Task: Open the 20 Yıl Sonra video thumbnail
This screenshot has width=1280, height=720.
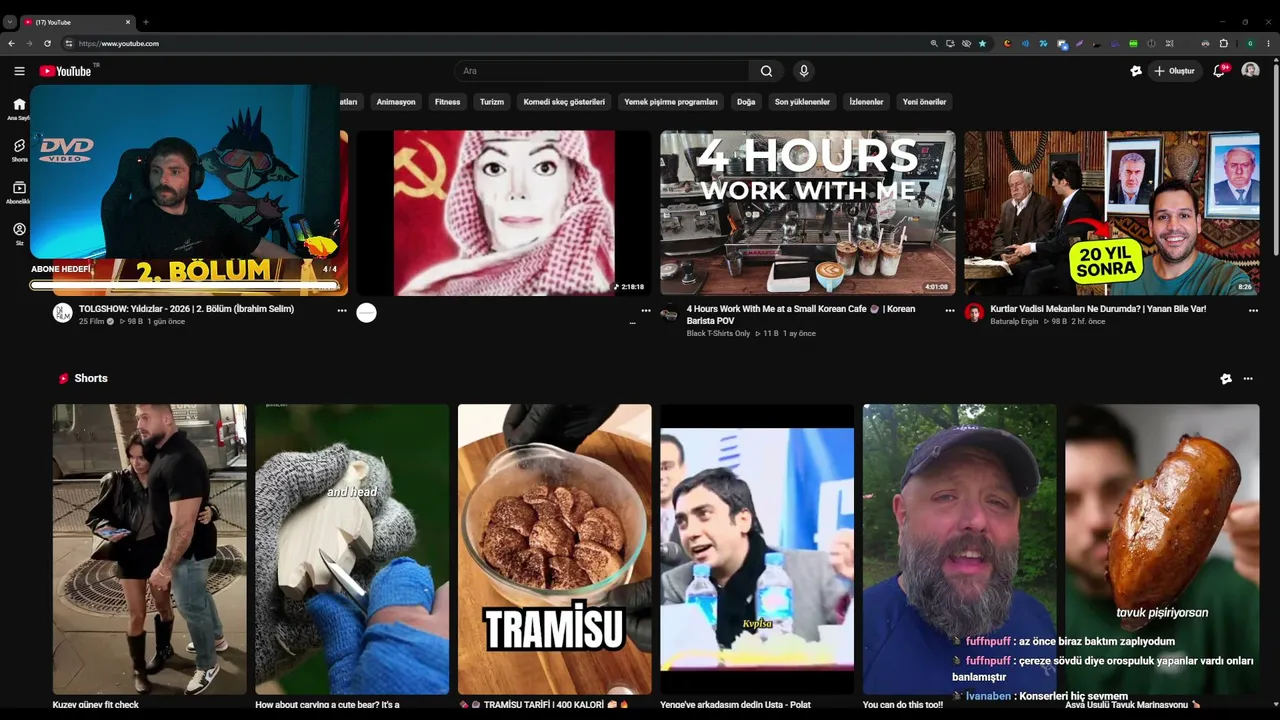Action: coord(1112,213)
